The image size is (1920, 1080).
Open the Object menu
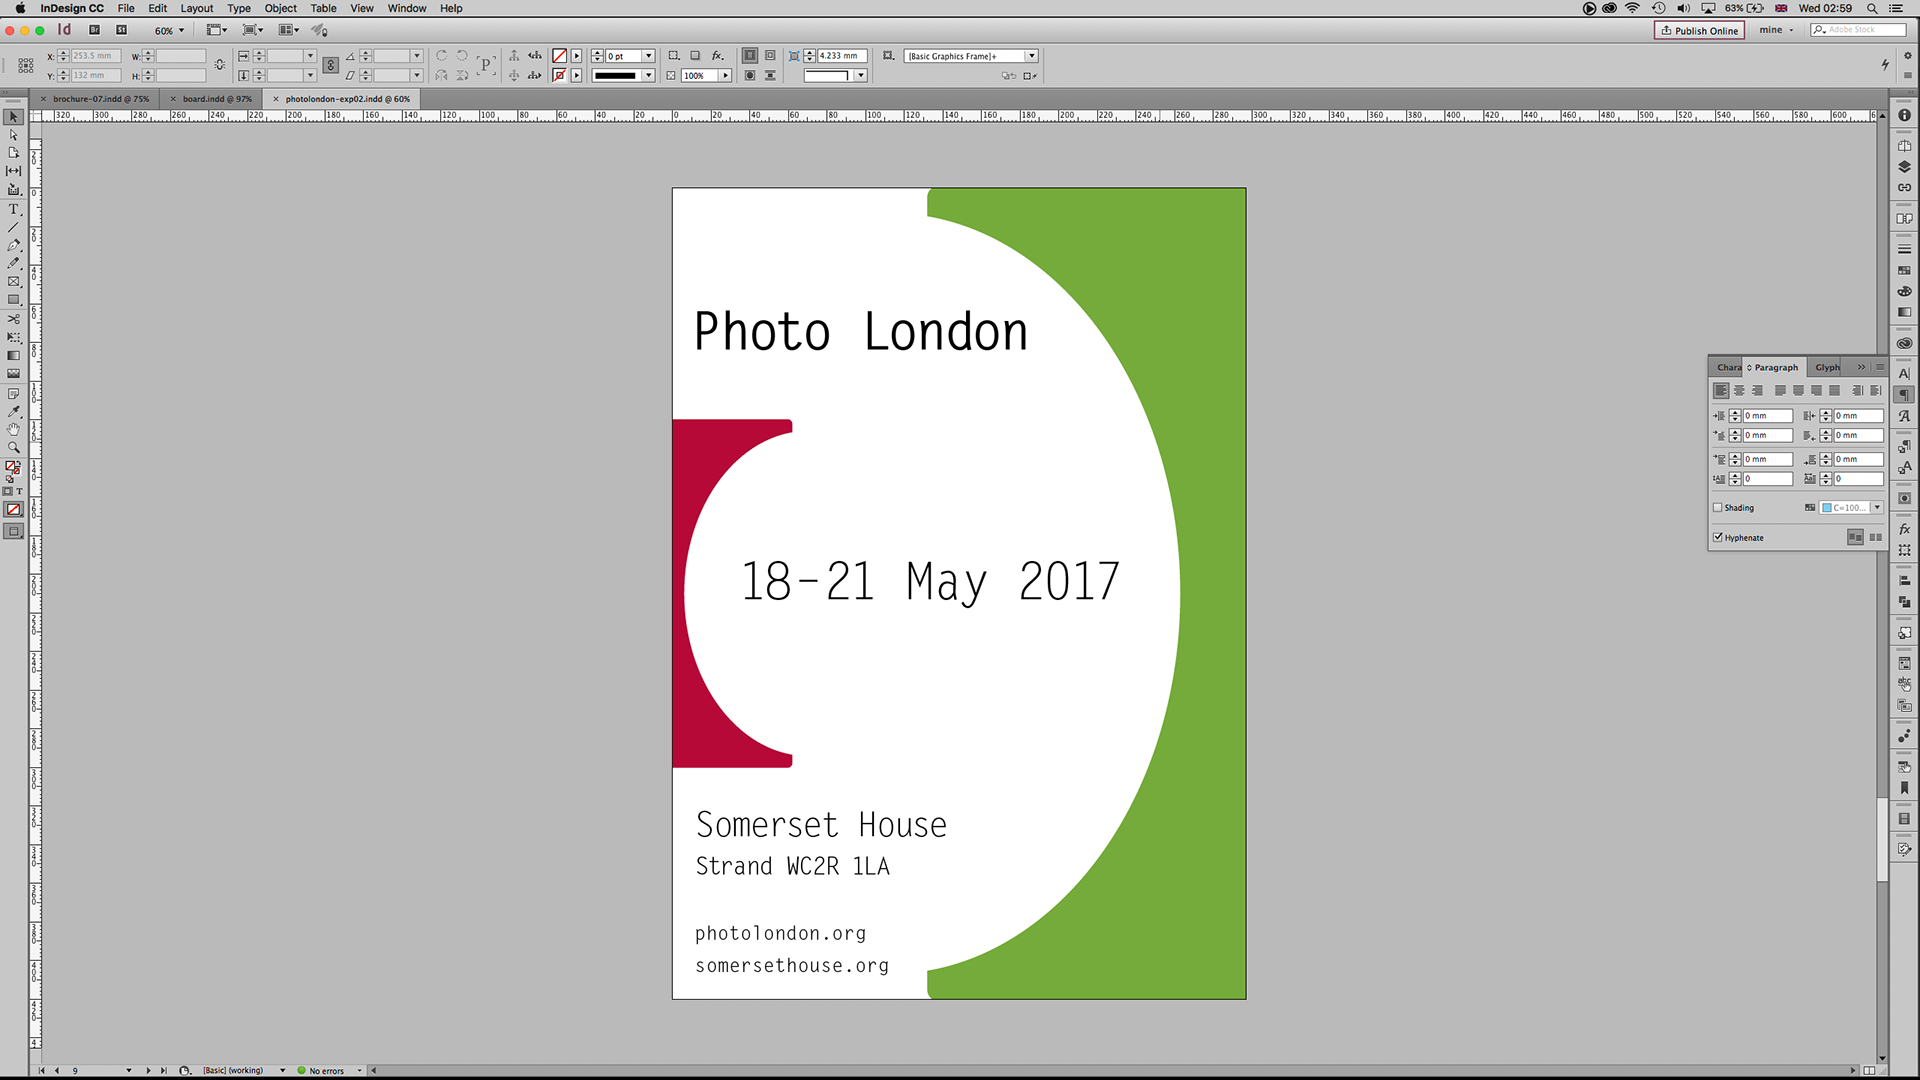(280, 8)
